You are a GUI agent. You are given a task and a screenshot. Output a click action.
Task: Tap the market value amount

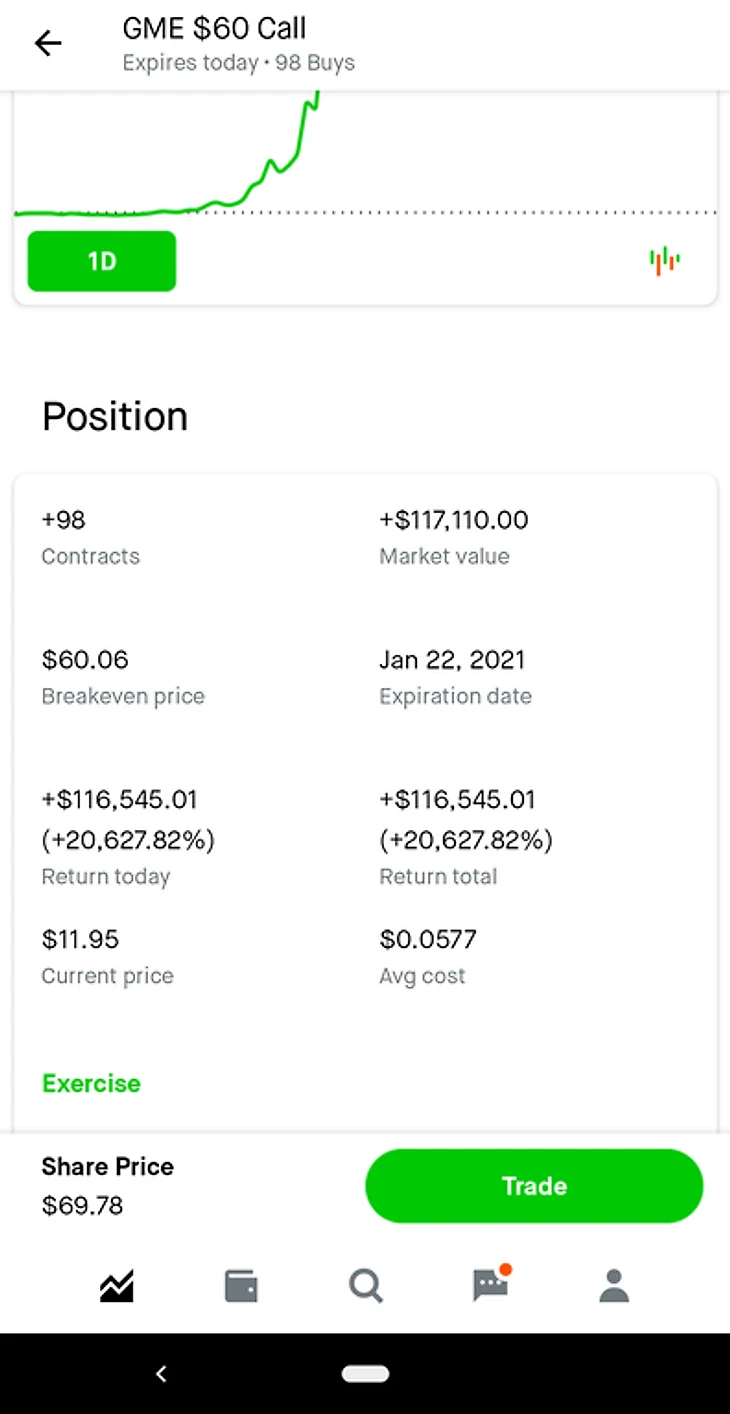[x=453, y=520]
